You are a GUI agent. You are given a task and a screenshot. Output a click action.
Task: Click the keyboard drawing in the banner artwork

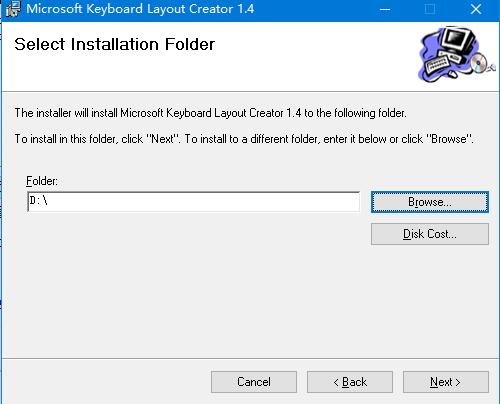click(x=437, y=64)
